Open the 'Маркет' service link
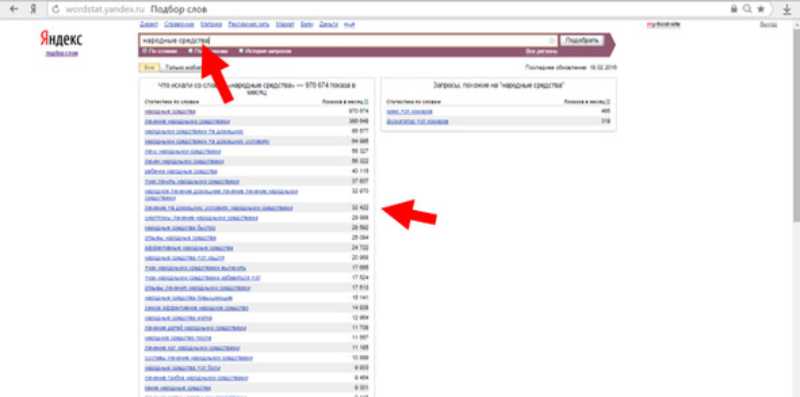 point(285,24)
